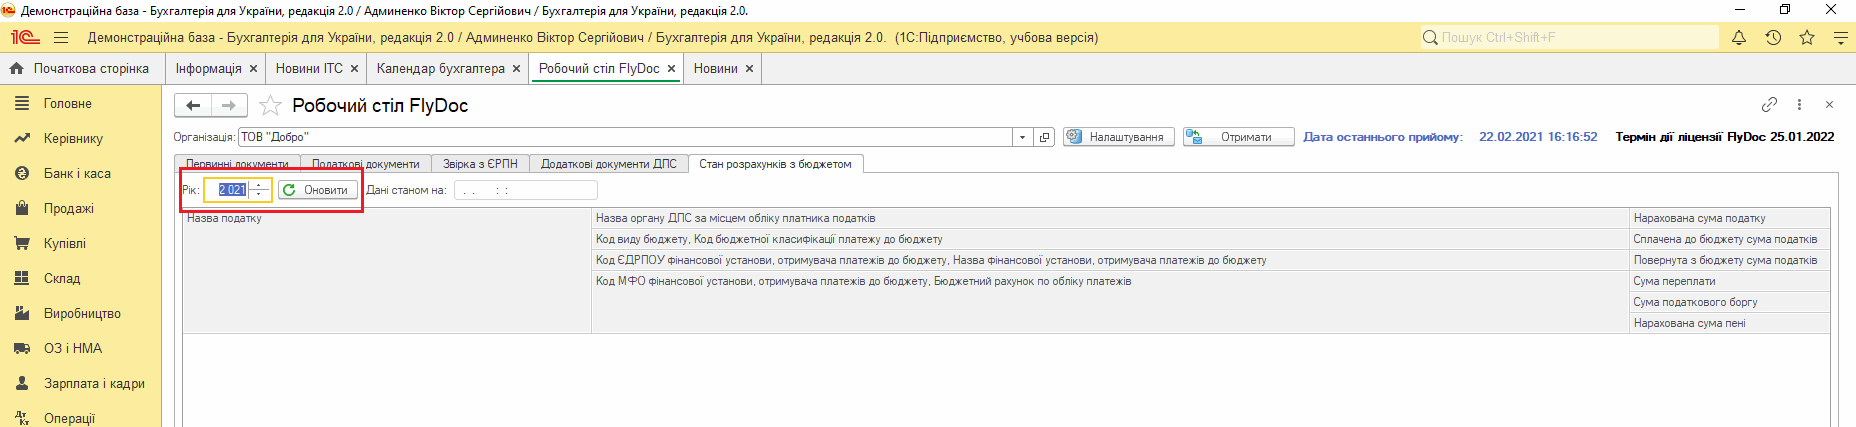
Task: Click the Сума податкового боргу header
Action: (x=1730, y=302)
